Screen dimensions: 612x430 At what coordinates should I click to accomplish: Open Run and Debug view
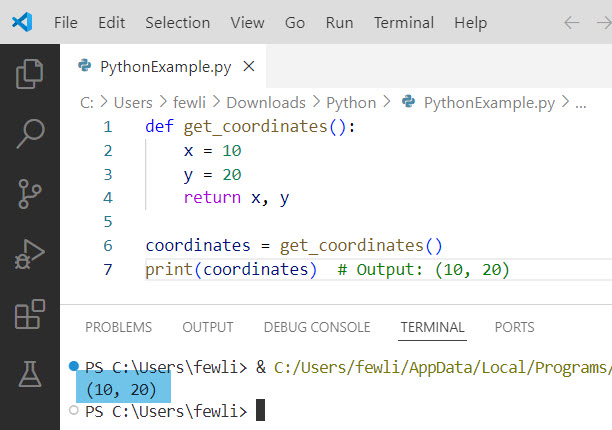[30, 254]
